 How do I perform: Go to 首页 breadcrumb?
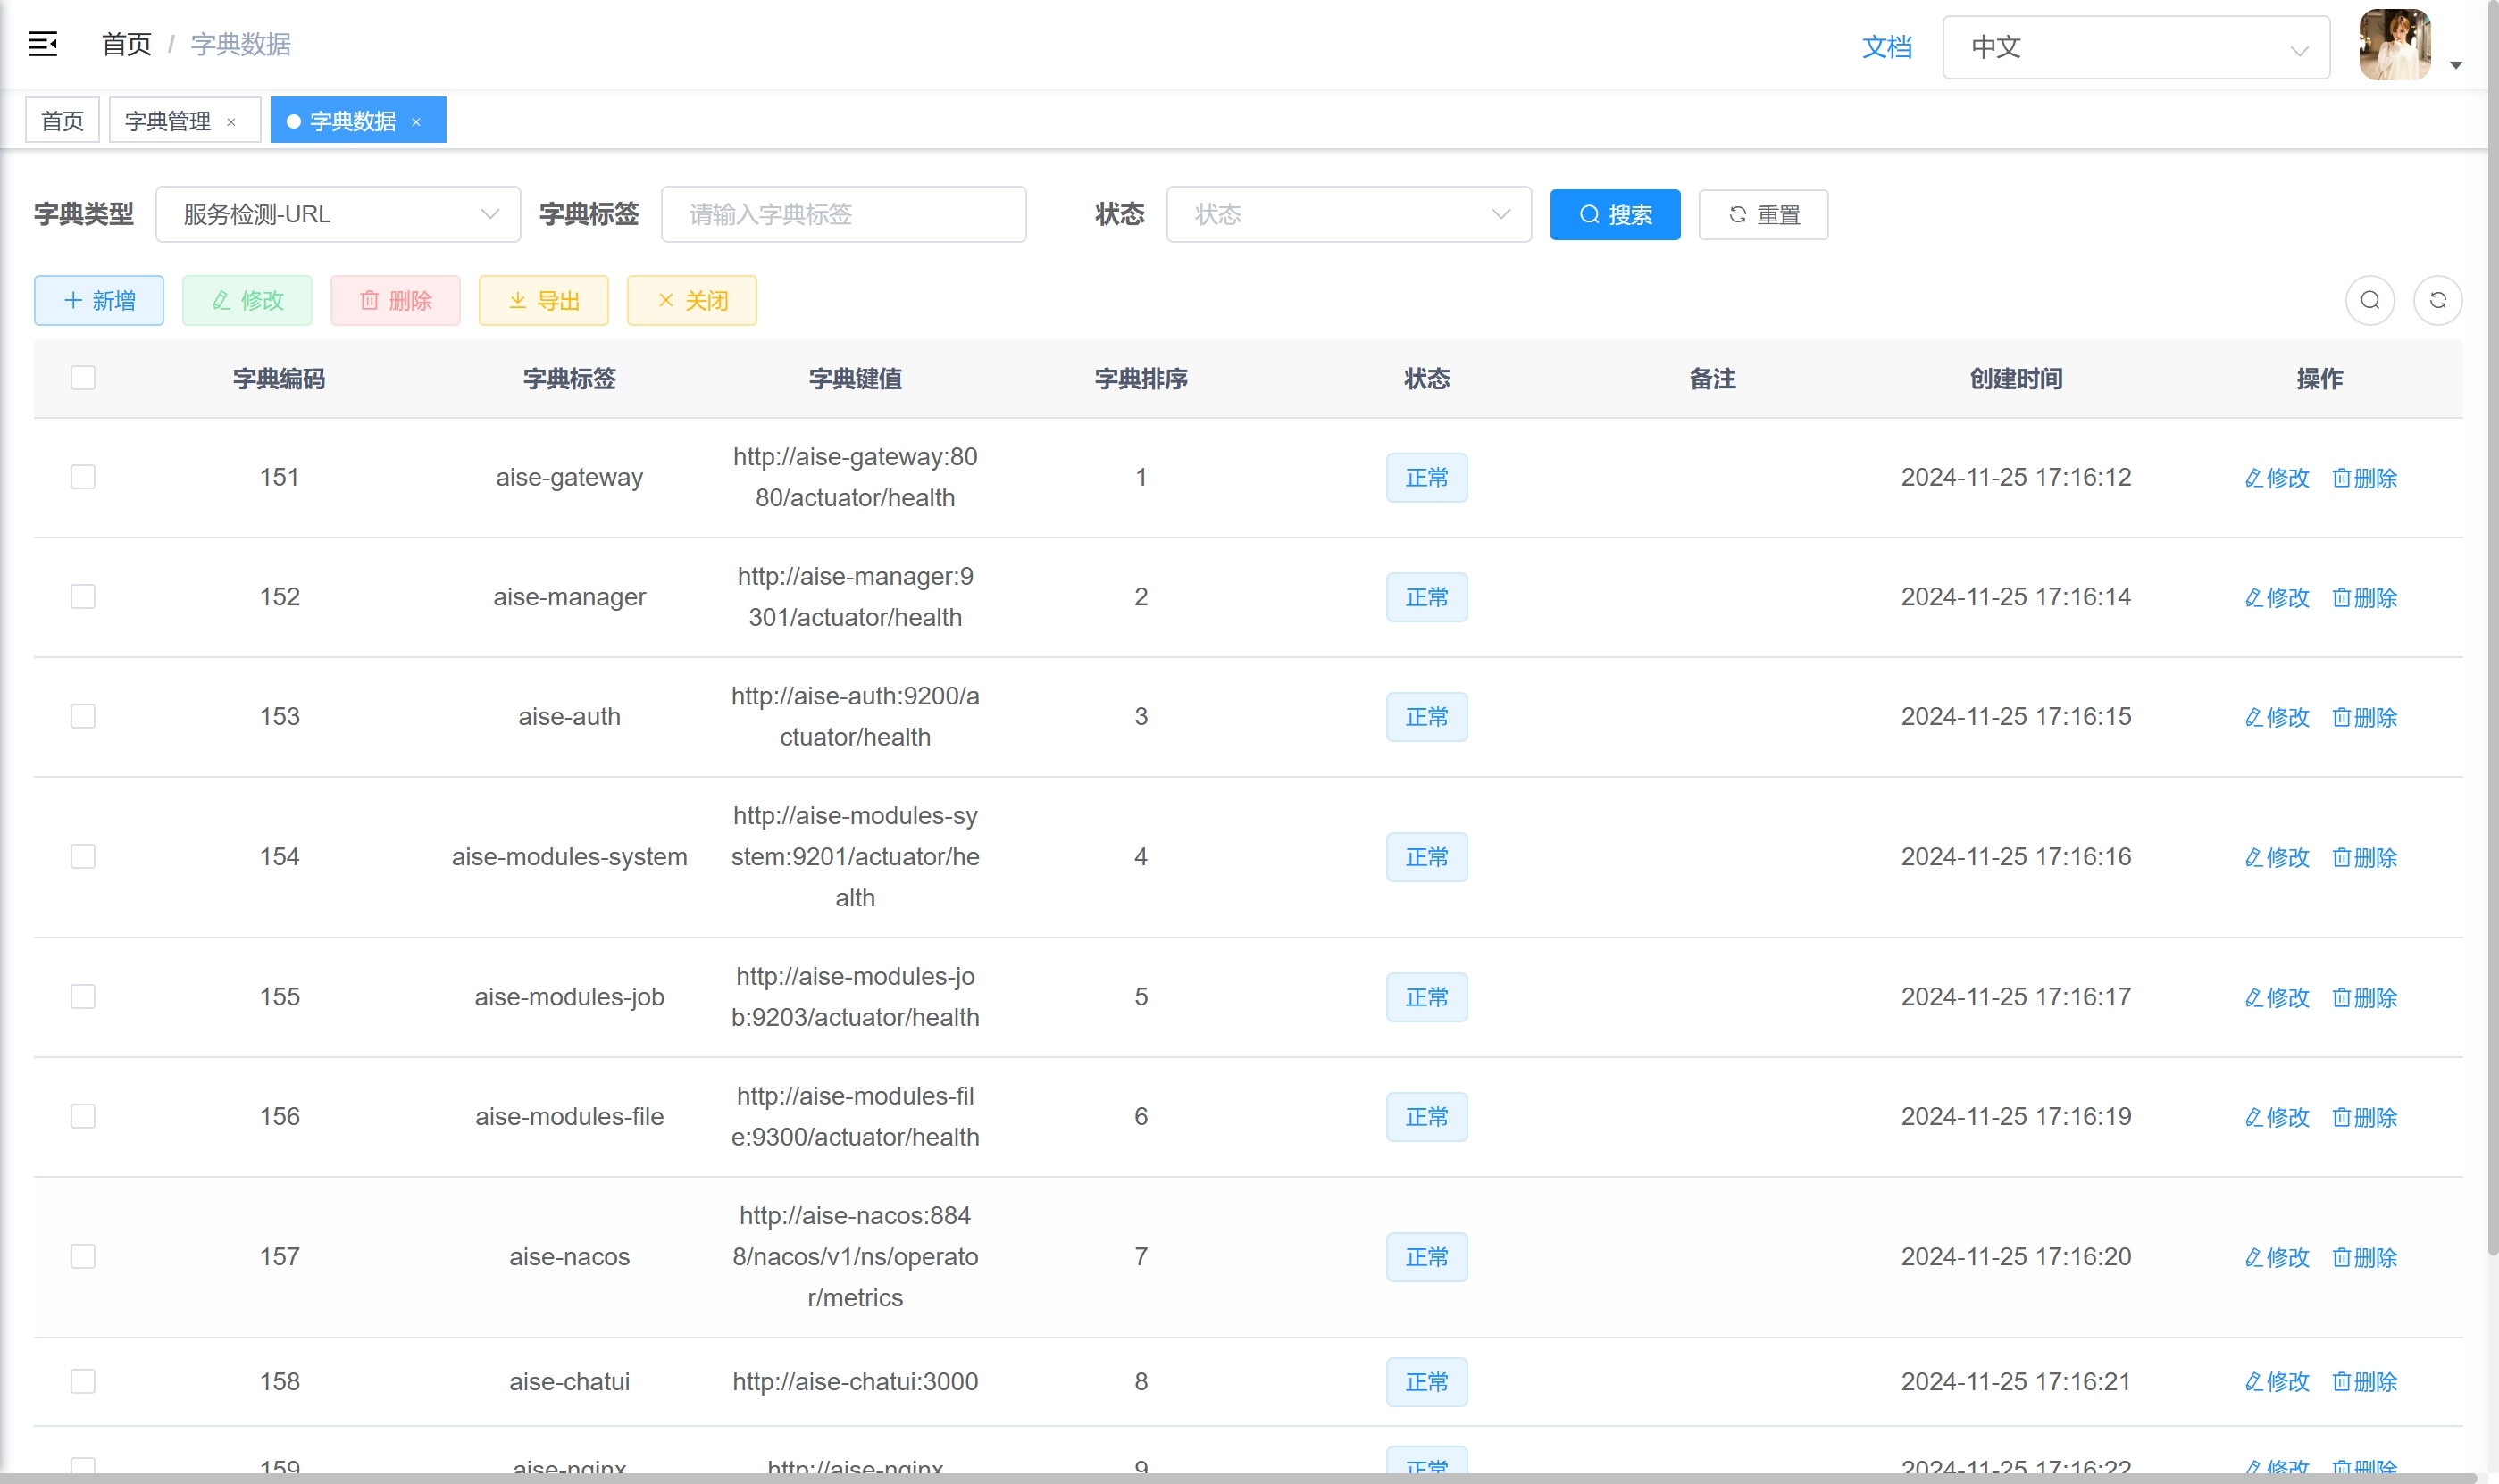pos(127,44)
